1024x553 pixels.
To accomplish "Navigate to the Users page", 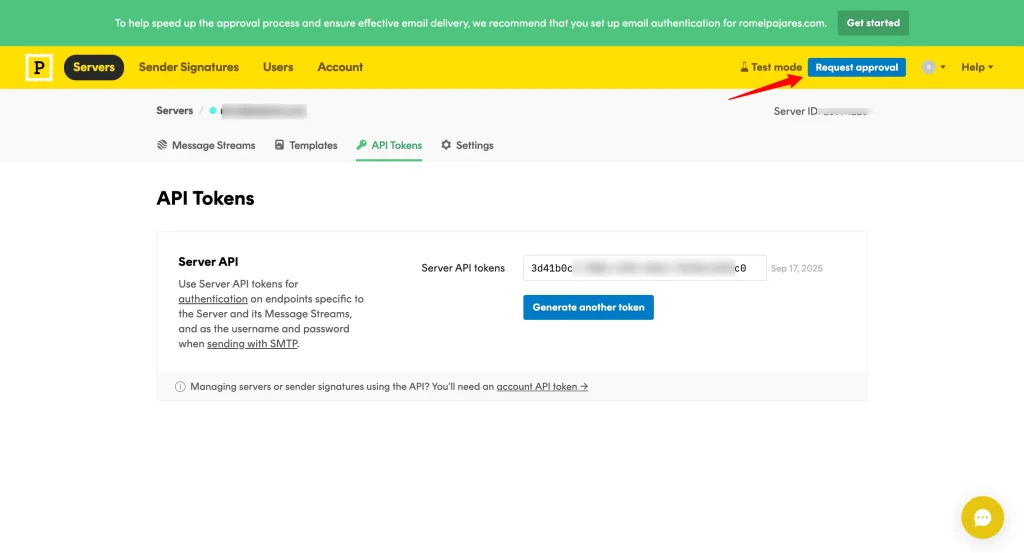I will point(278,67).
